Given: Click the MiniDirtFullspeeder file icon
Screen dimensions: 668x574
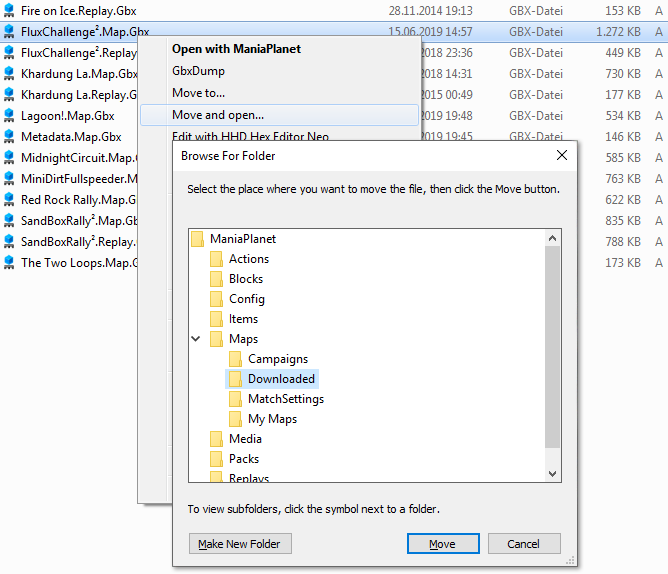Looking at the screenshot, I should tap(9, 179).
